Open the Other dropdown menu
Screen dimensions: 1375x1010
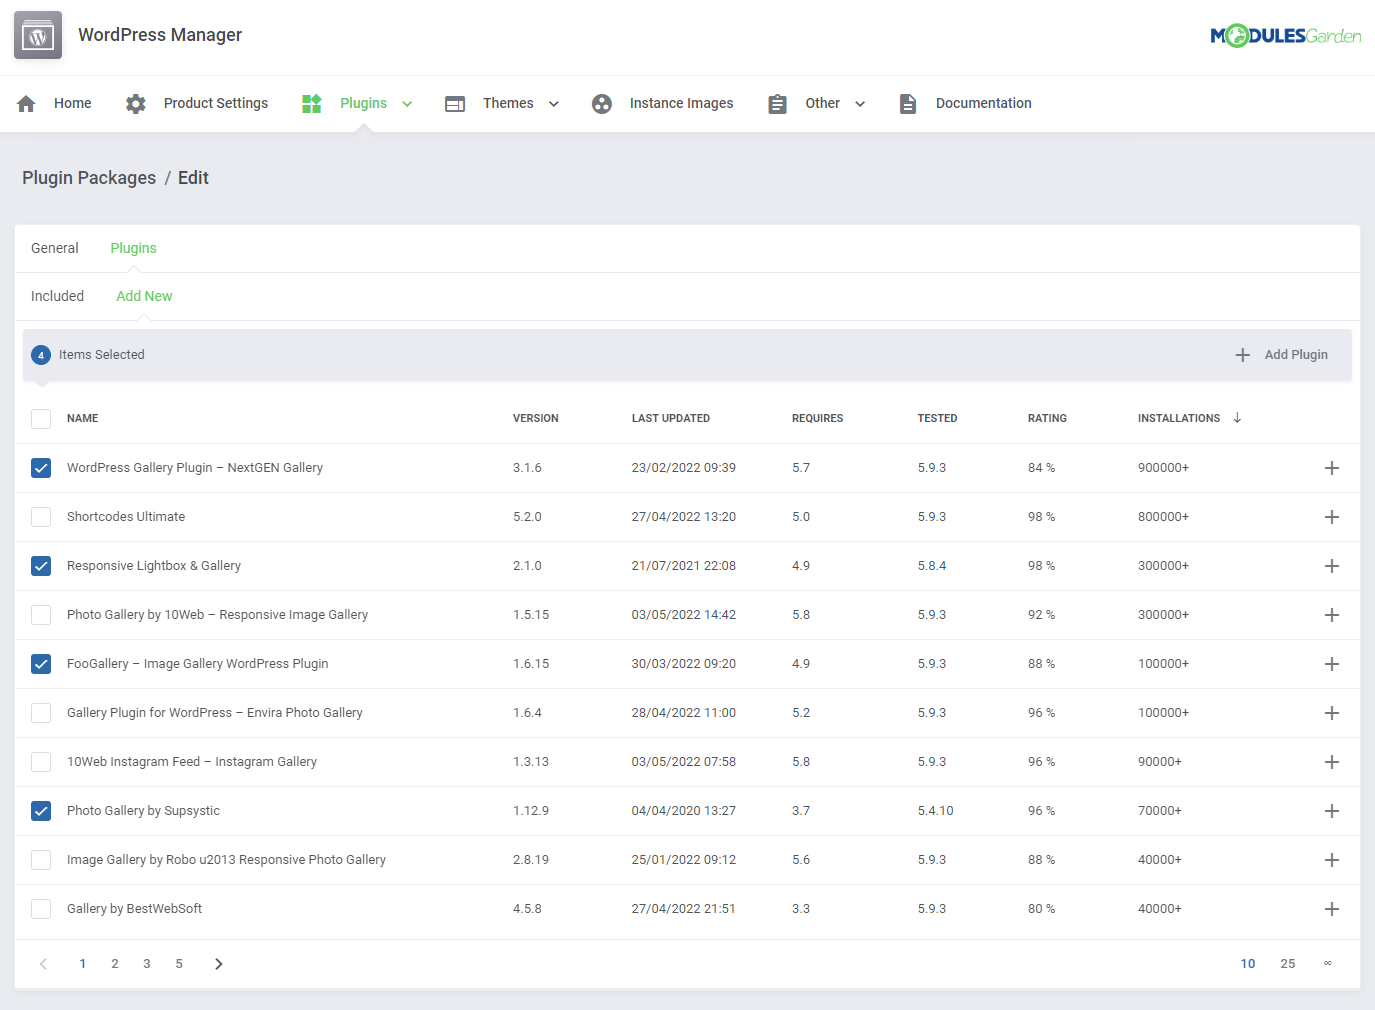pyautogui.click(x=860, y=104)
